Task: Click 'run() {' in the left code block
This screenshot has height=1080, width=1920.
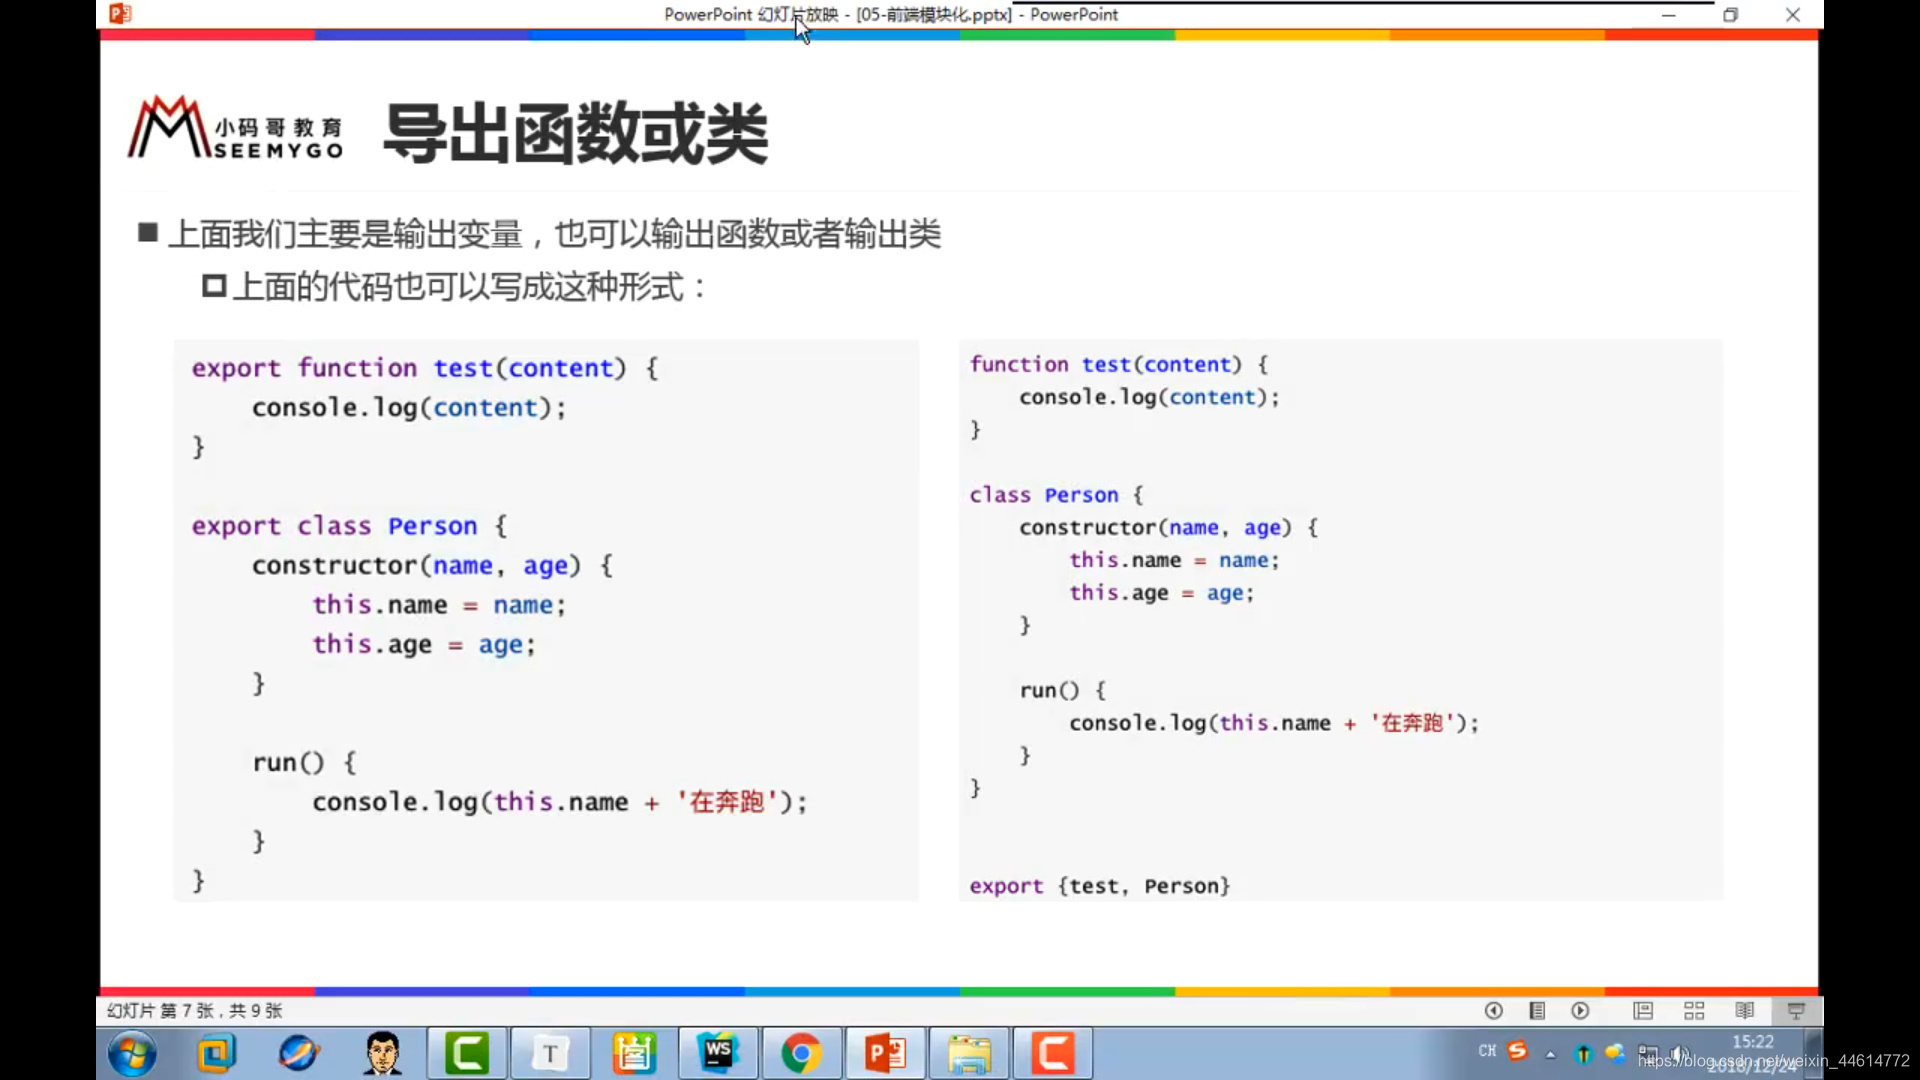Action: 304,763
